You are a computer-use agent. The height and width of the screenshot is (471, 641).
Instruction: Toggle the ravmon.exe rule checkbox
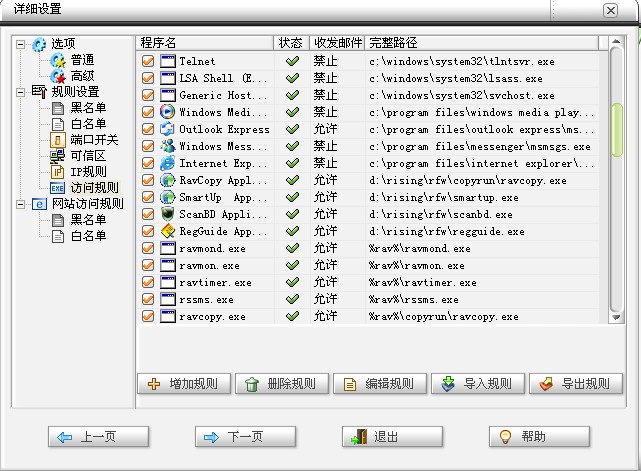coord(148,265)
